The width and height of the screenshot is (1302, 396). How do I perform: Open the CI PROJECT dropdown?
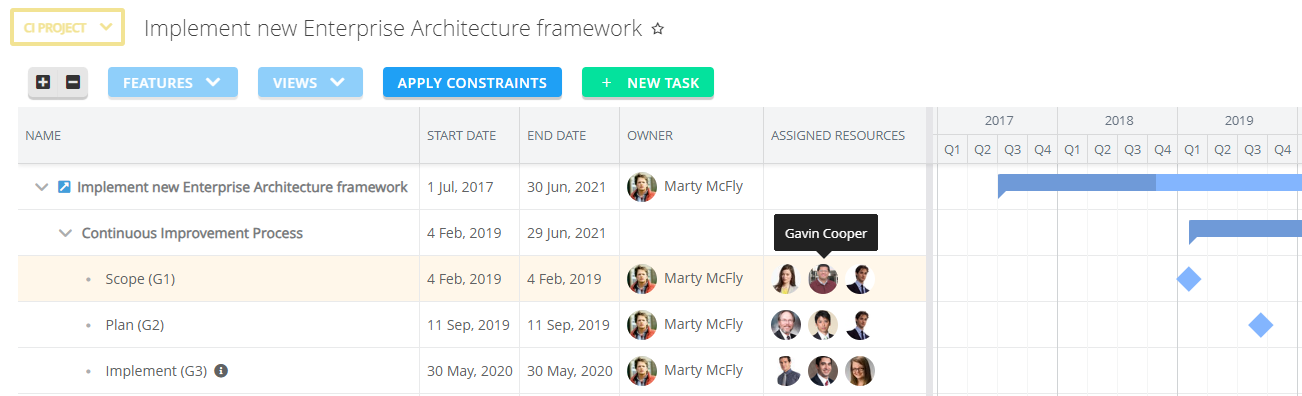point(67,28)
